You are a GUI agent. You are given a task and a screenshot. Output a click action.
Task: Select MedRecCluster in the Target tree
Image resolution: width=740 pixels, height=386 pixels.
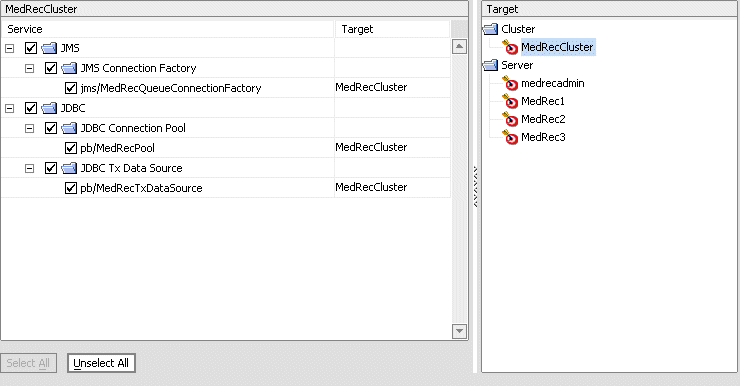[557, 47]
